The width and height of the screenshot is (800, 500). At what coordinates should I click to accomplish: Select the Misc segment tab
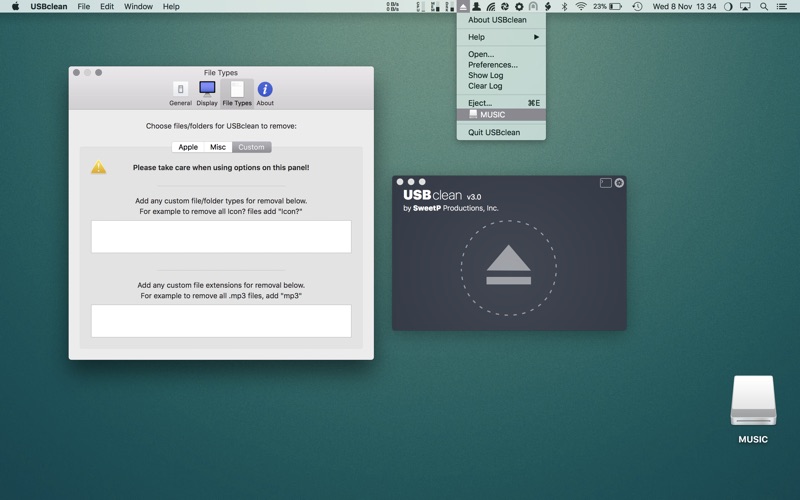(x=218, y=147)
